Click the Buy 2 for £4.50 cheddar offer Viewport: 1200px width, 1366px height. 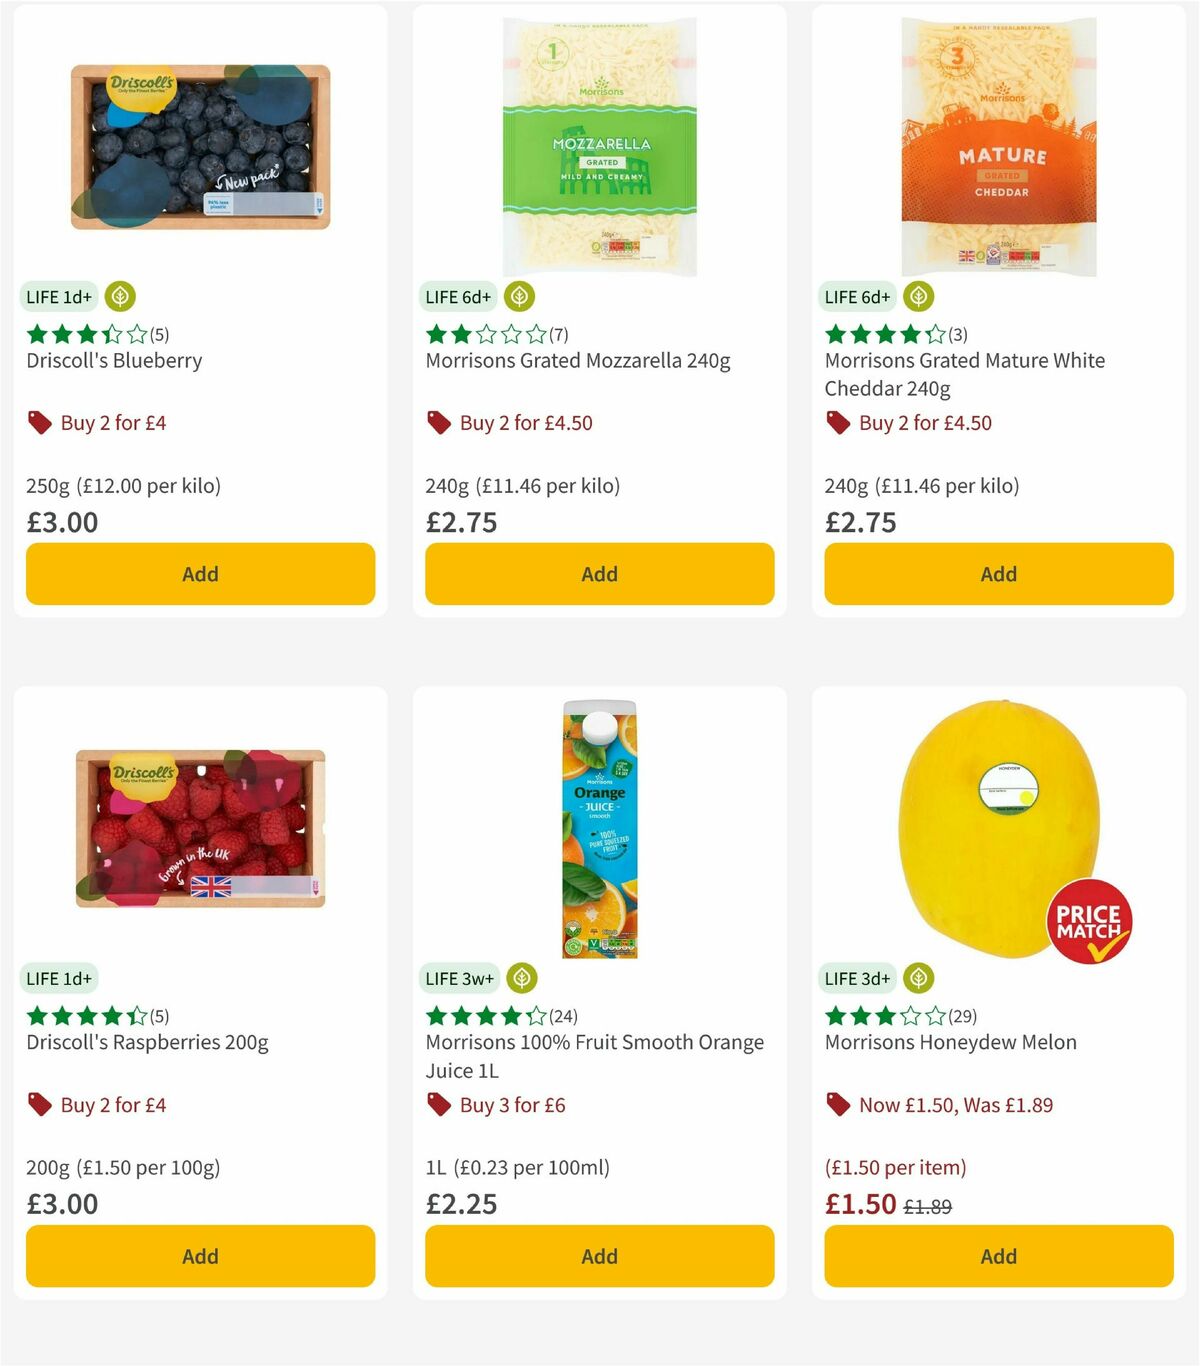tap(924, 422)
